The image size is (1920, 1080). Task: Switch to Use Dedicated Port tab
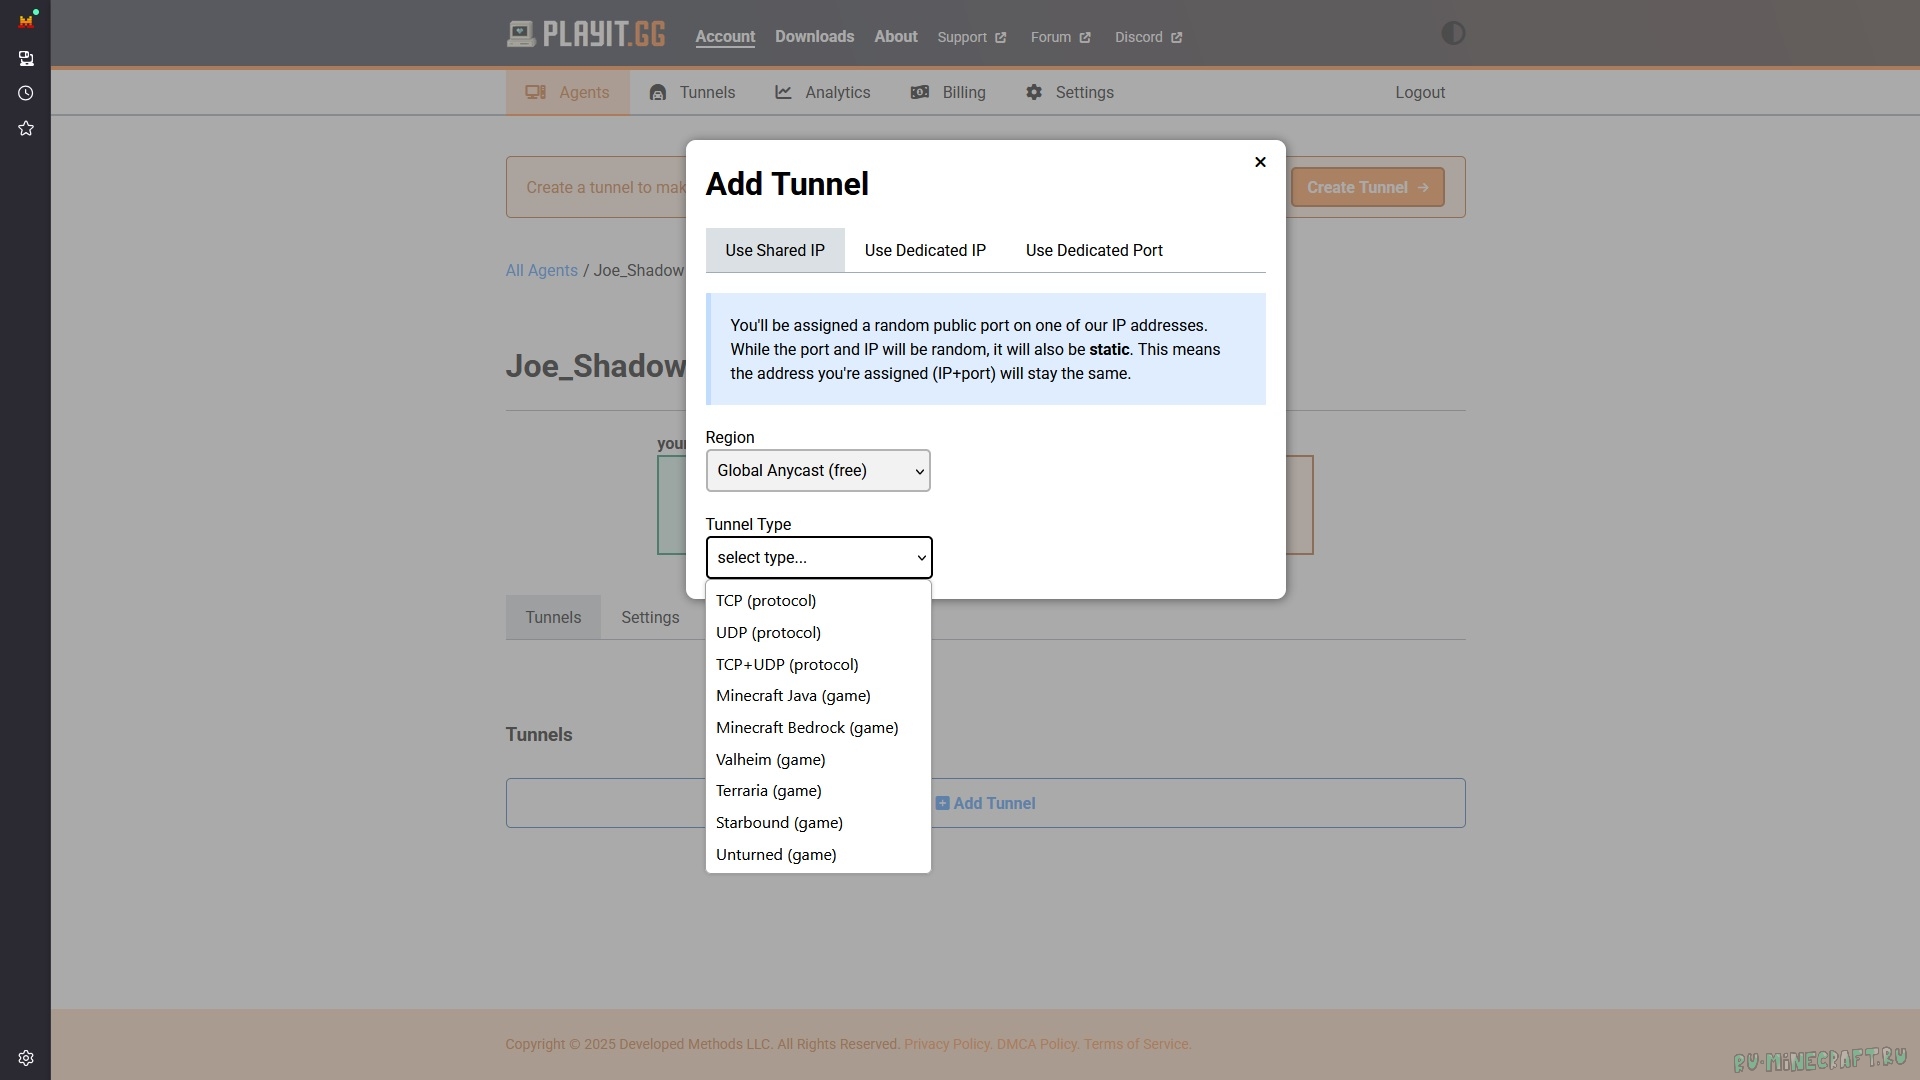click(x=1094, y=250)
